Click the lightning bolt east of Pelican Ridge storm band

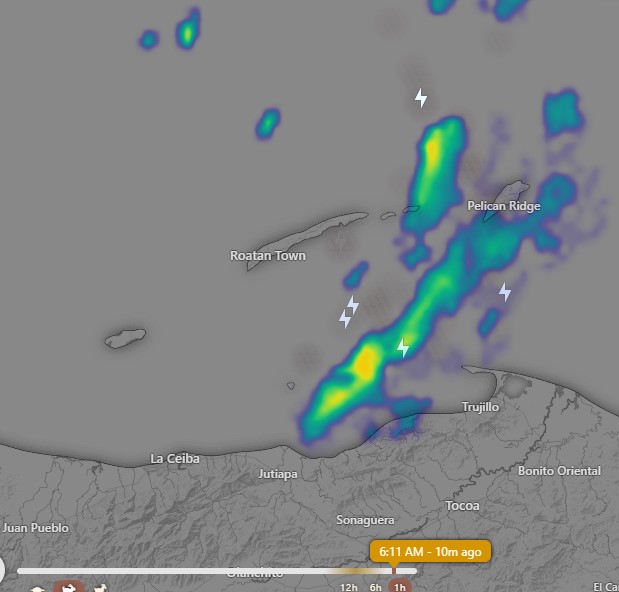click(x=505, y=292)
